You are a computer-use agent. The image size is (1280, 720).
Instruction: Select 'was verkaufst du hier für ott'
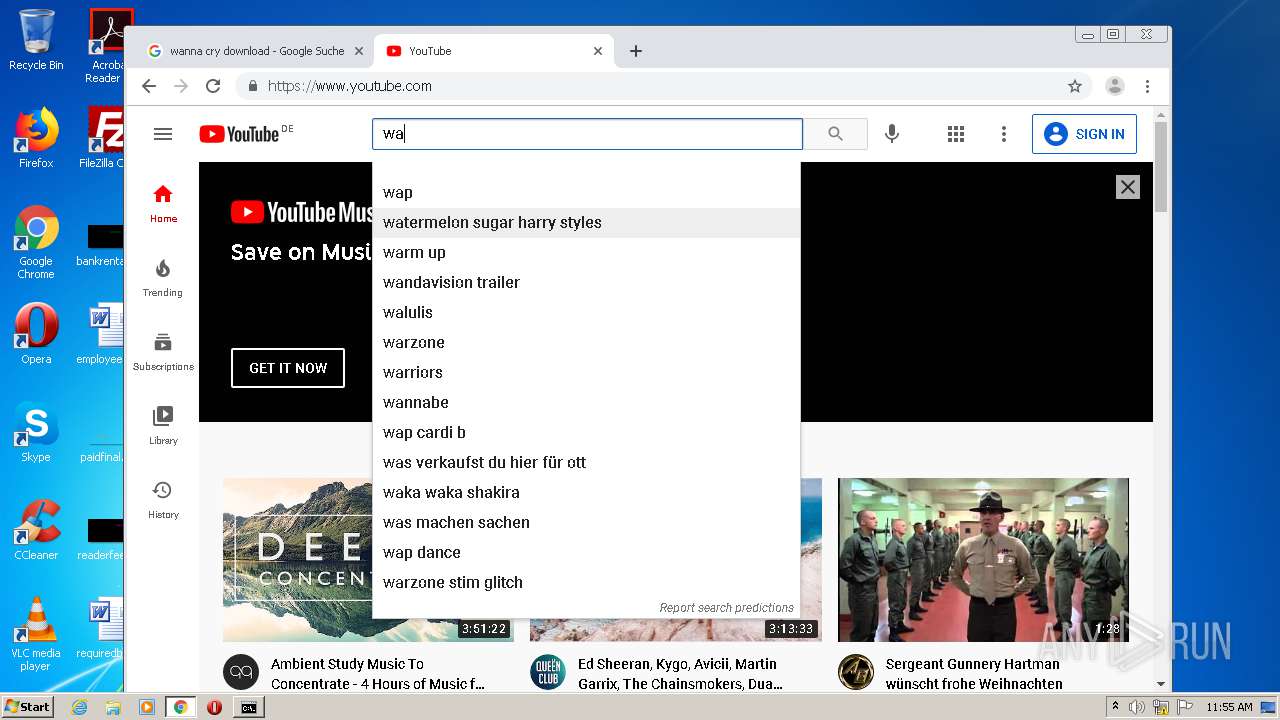[x=586, y=462]
